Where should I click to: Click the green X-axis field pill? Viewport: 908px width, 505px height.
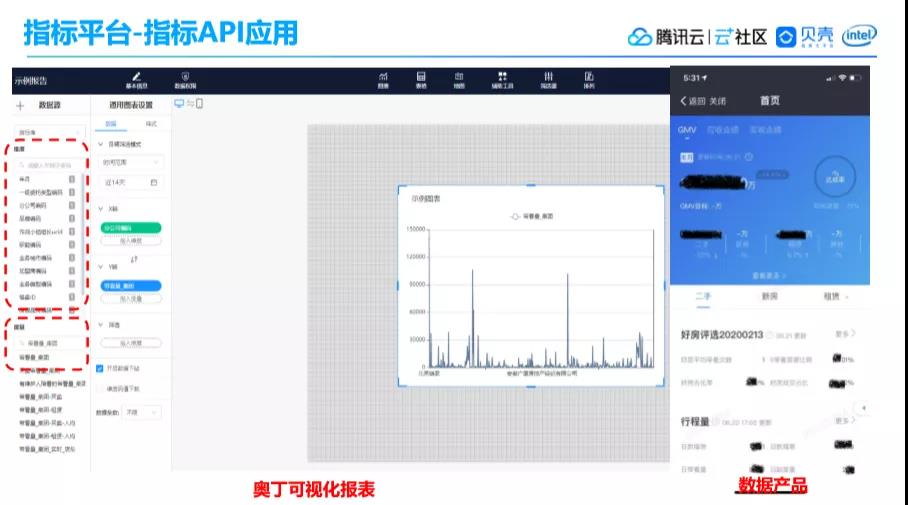(131, 228)
